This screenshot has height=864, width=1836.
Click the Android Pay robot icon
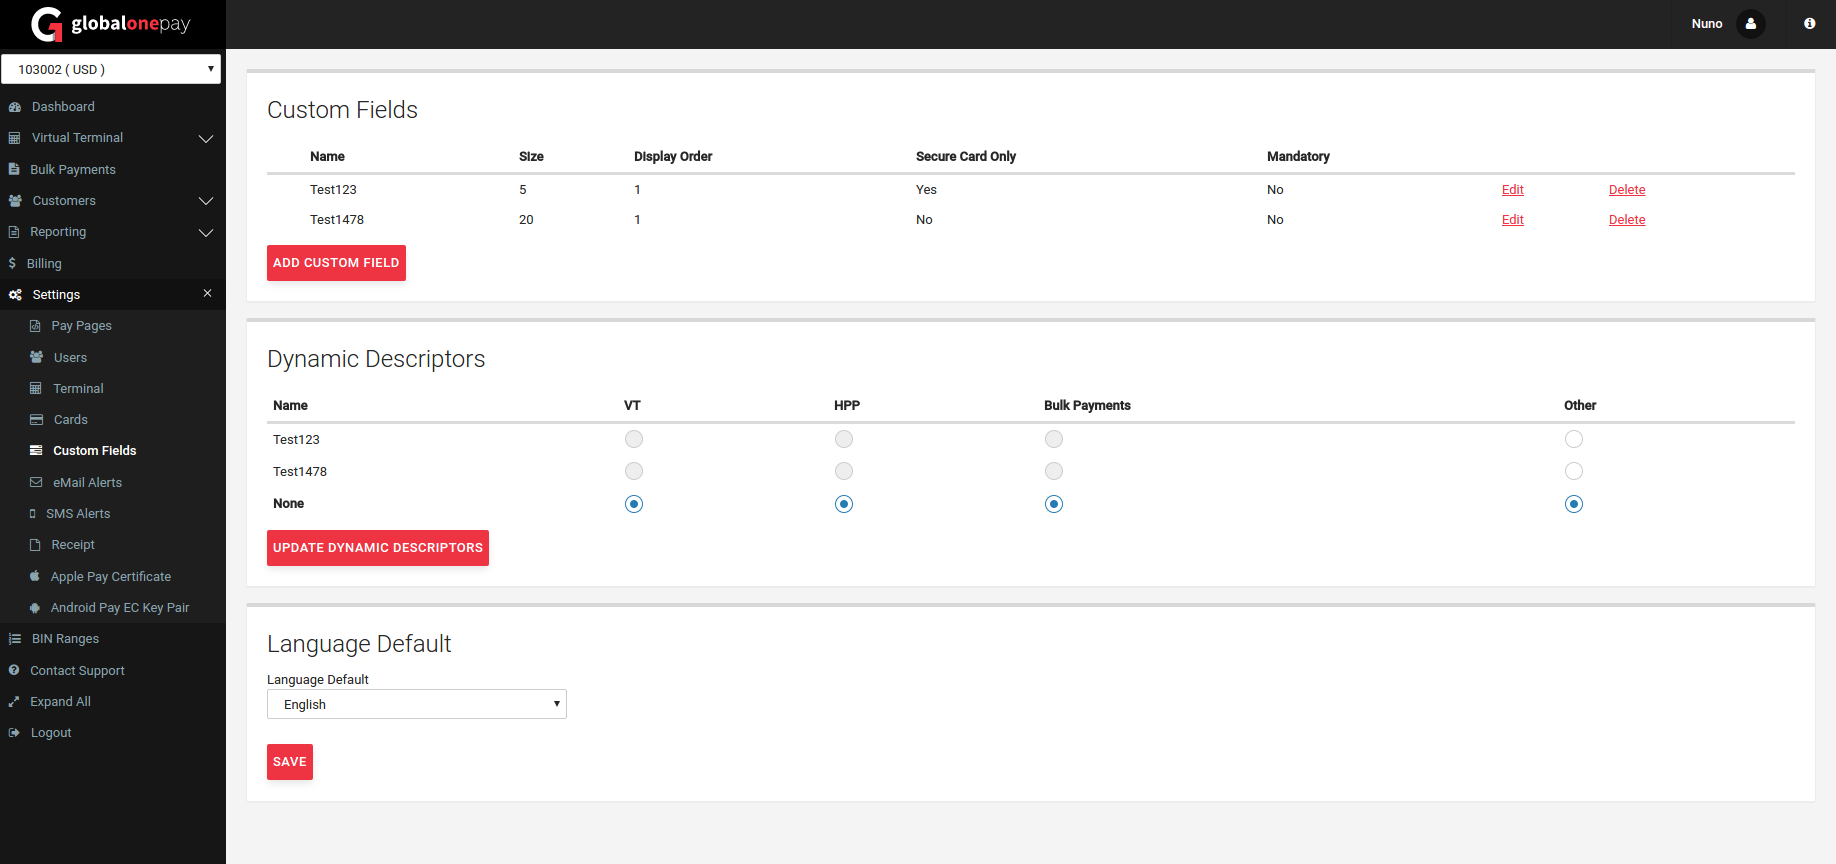(35, 608)
